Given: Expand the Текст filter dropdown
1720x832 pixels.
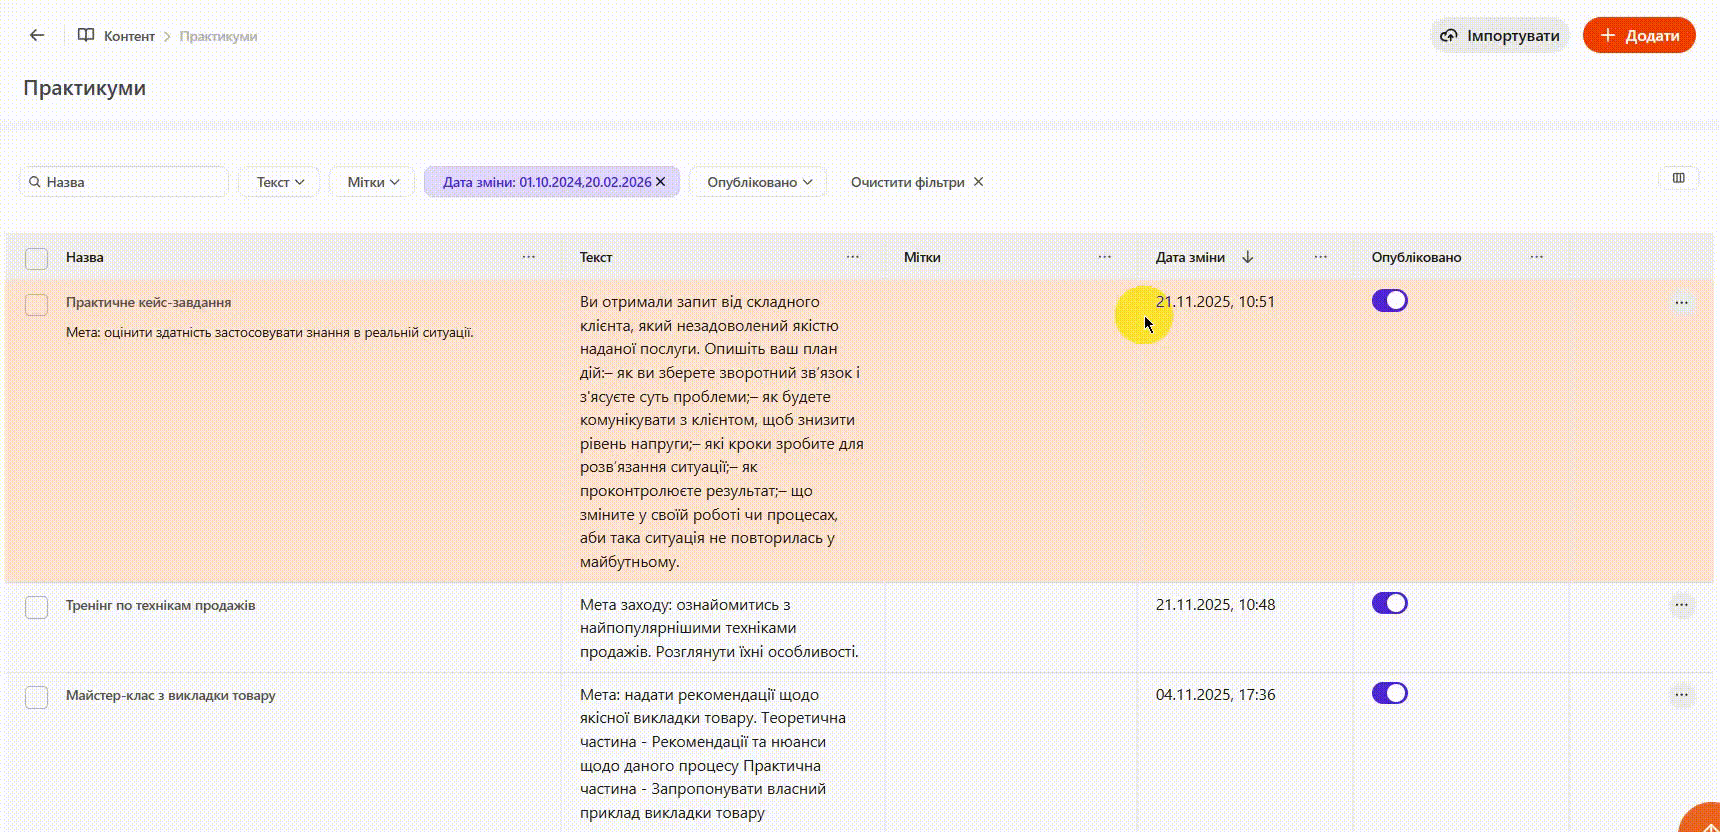Looking at the screenshot, I should point(279,182).
